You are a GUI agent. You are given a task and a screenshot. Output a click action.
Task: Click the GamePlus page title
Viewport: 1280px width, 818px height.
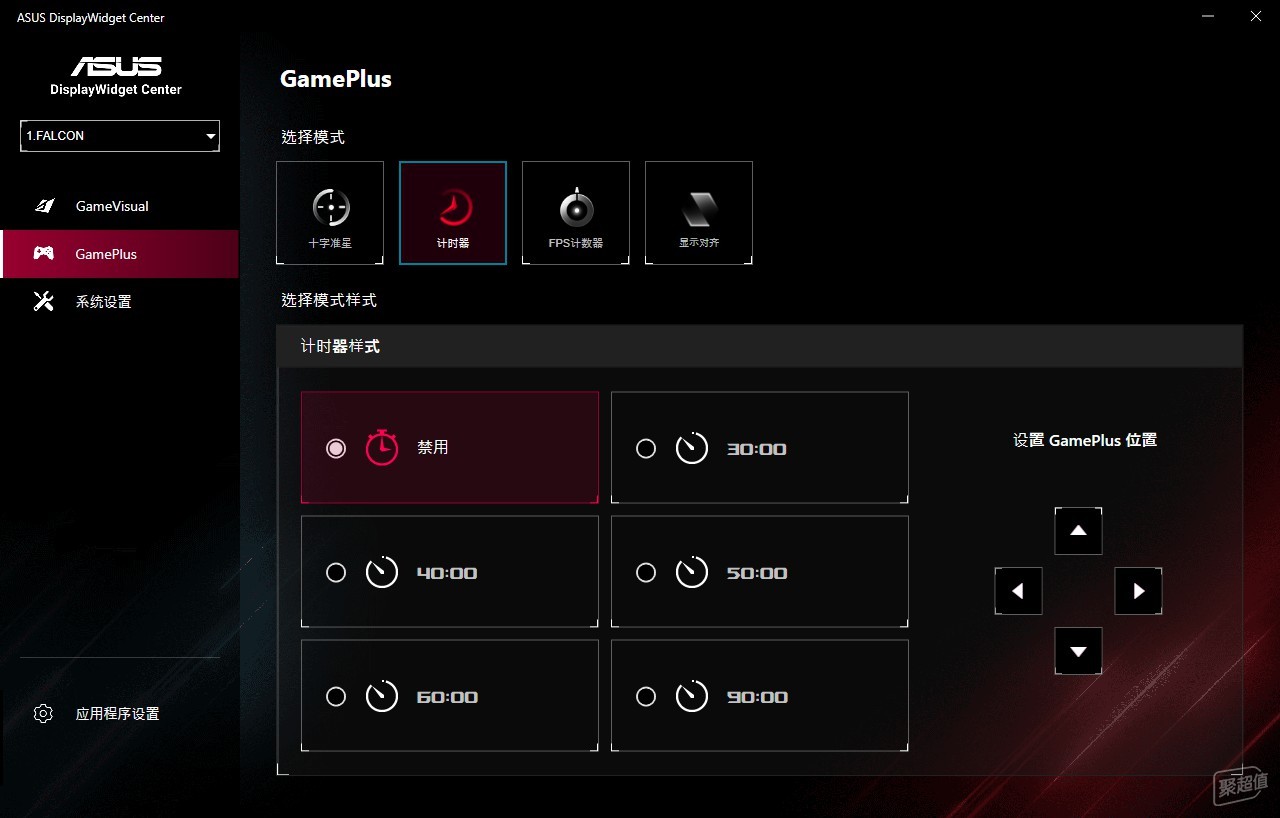pyautogui.click(x=336, y=79)
